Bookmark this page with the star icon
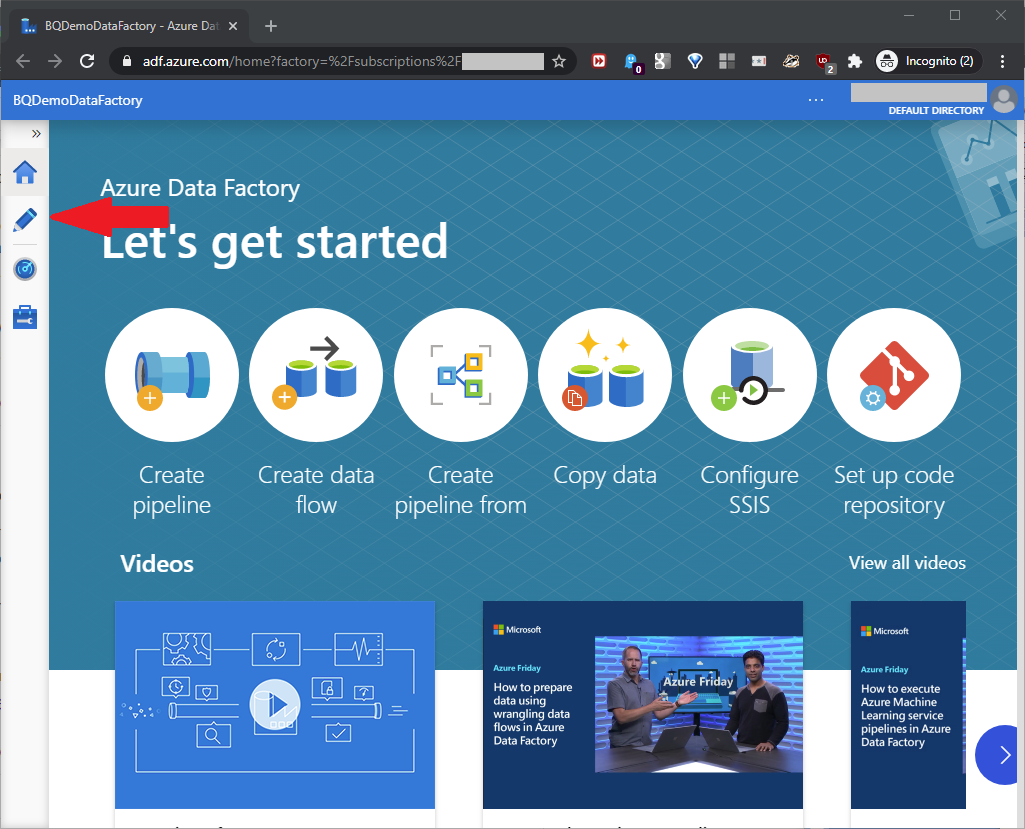Viewport: 1025px width, 829px height. pos(559,61)
